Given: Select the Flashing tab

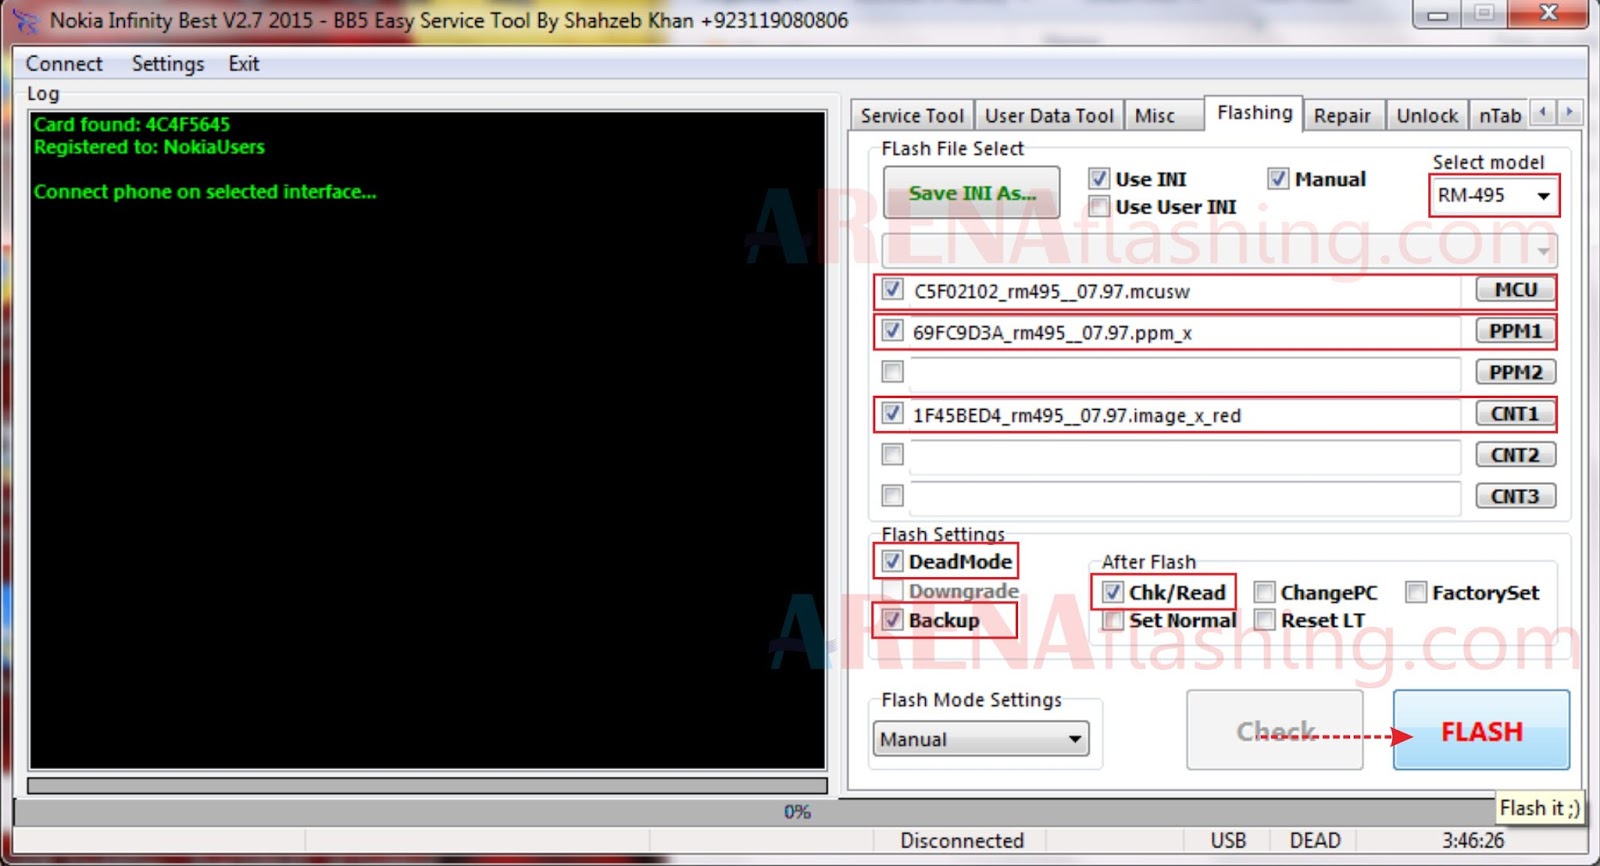Looking at the screenshot, I should tap(1254, 113).
